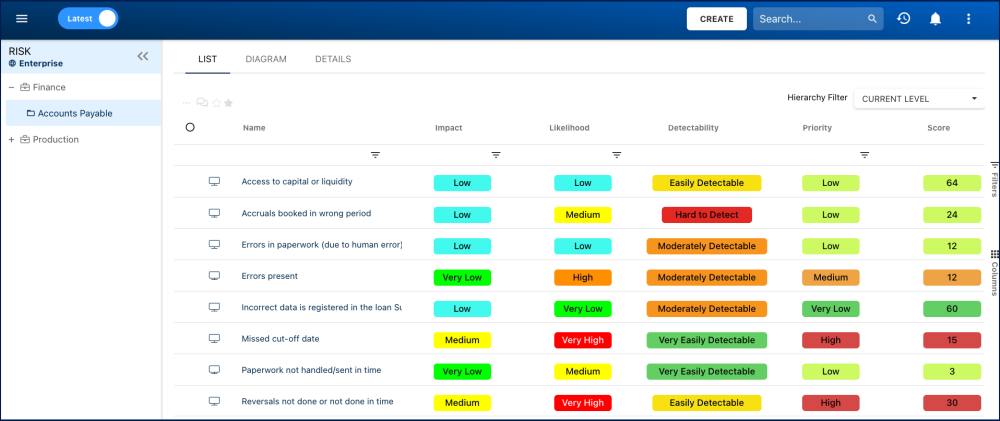Sort by the Priority column header

(817, 128)
